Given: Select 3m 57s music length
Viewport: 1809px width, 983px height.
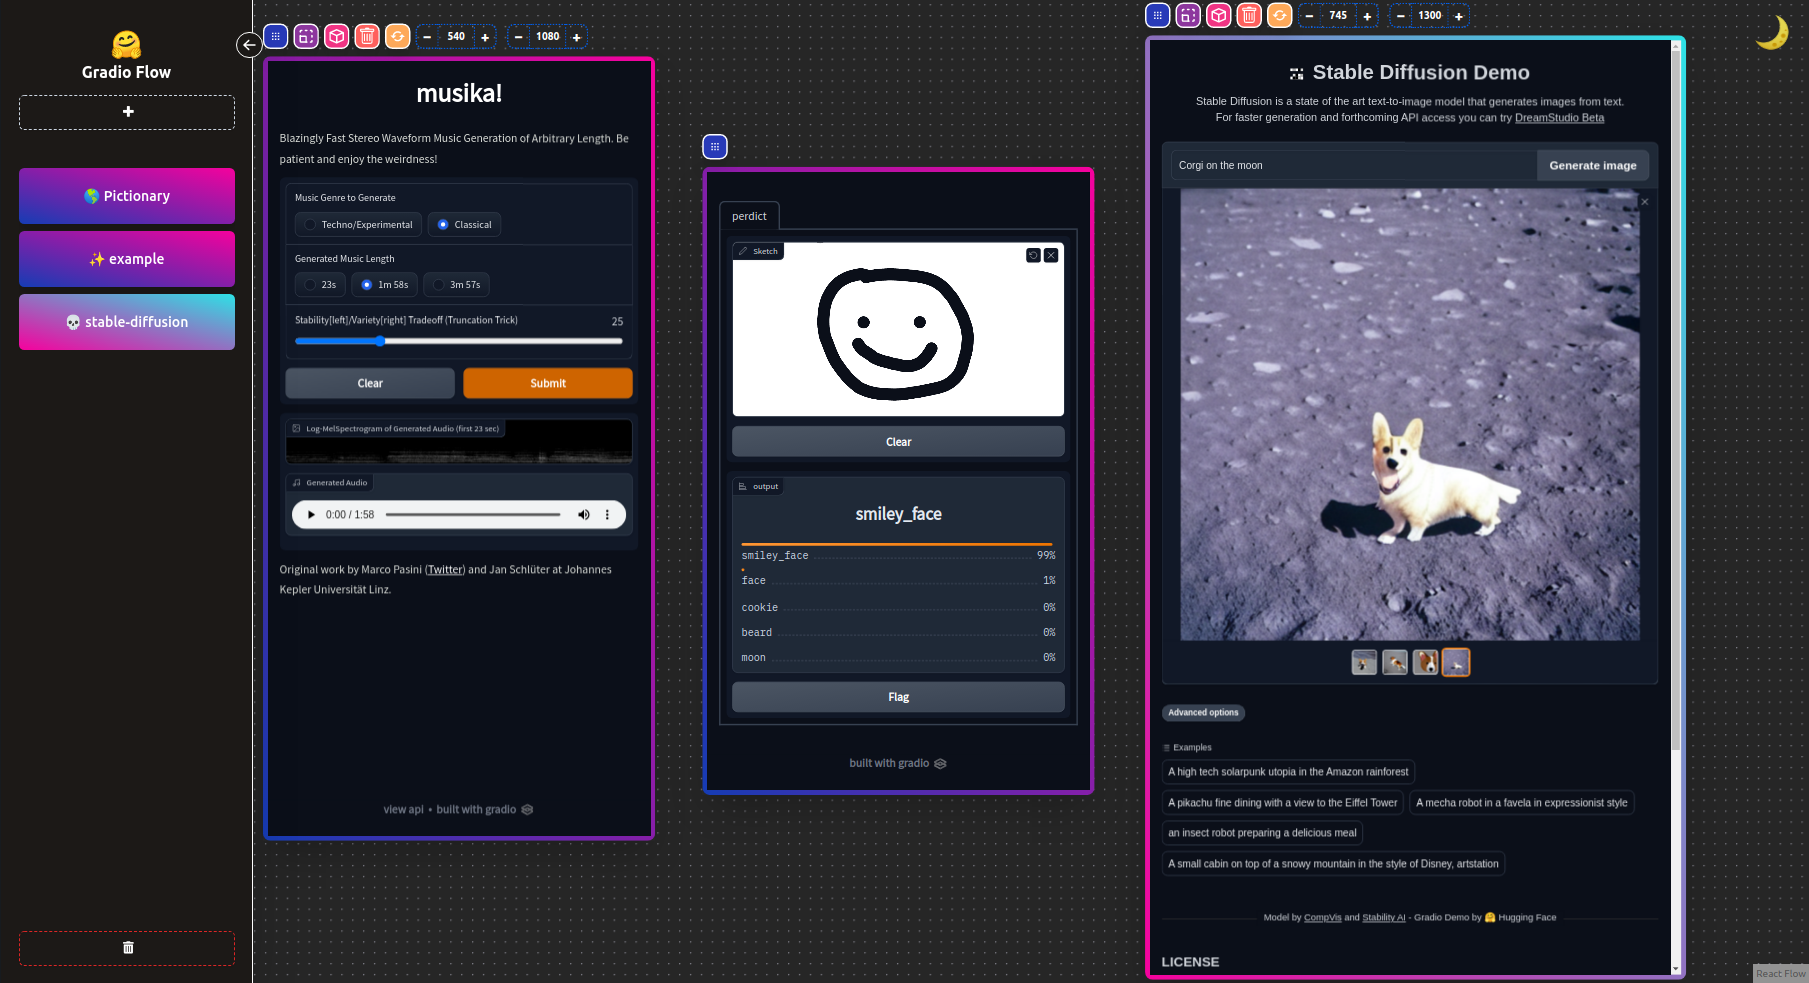Looking at the screenshot, I should click(x=456, y=285).
